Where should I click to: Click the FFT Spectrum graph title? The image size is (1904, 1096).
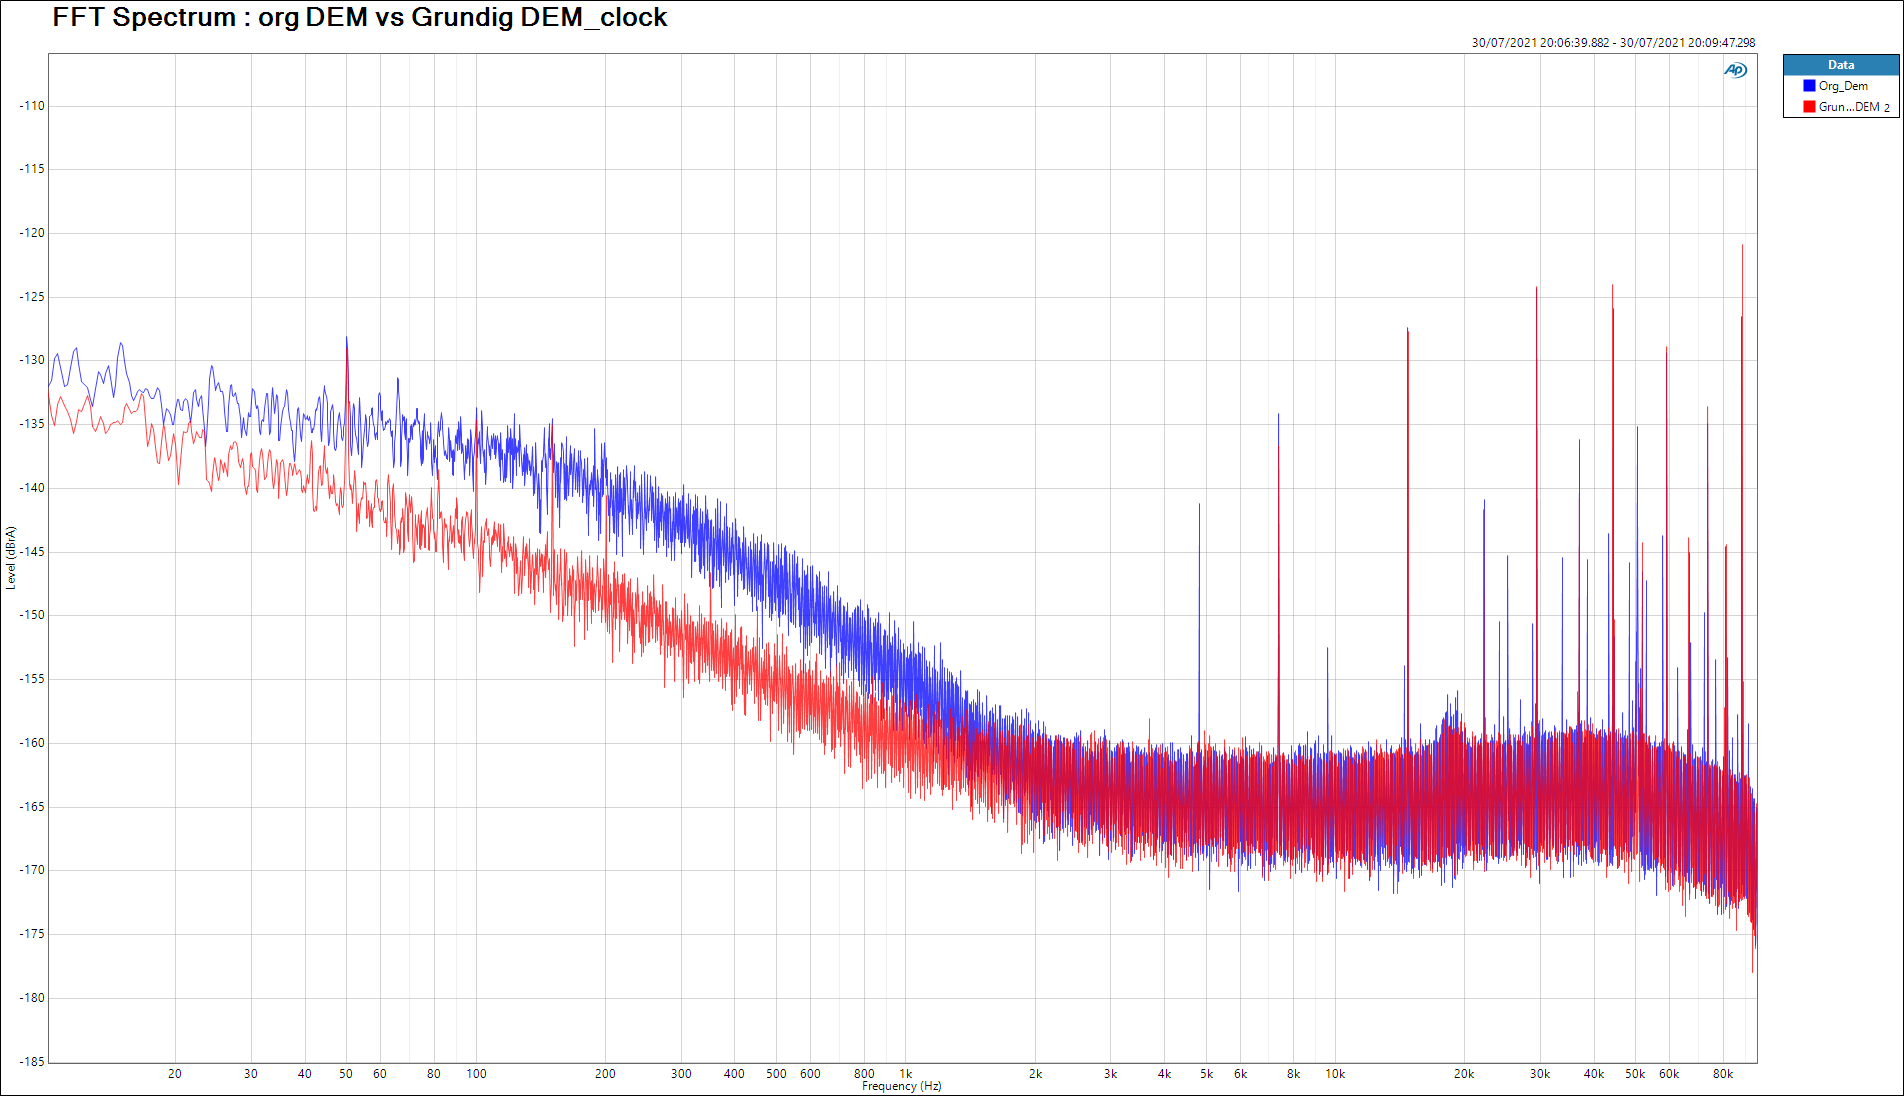pos(360,18)
